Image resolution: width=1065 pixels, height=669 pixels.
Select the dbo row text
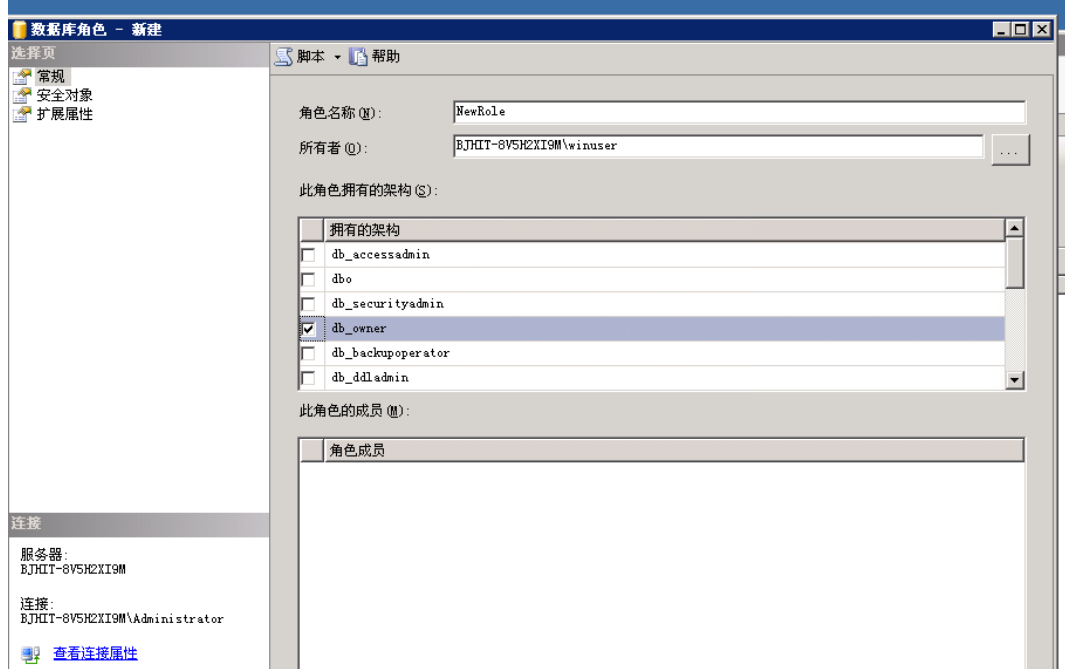(342, 279)
